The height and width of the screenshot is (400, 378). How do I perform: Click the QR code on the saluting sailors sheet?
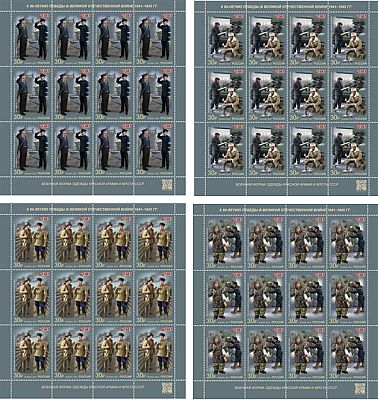pos(167,185)
